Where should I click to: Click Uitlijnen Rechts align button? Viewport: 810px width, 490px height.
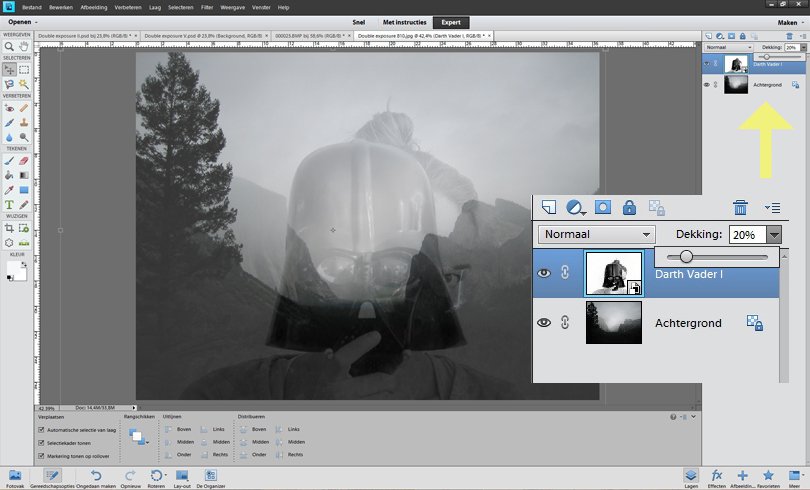click(x=215, y=455)
